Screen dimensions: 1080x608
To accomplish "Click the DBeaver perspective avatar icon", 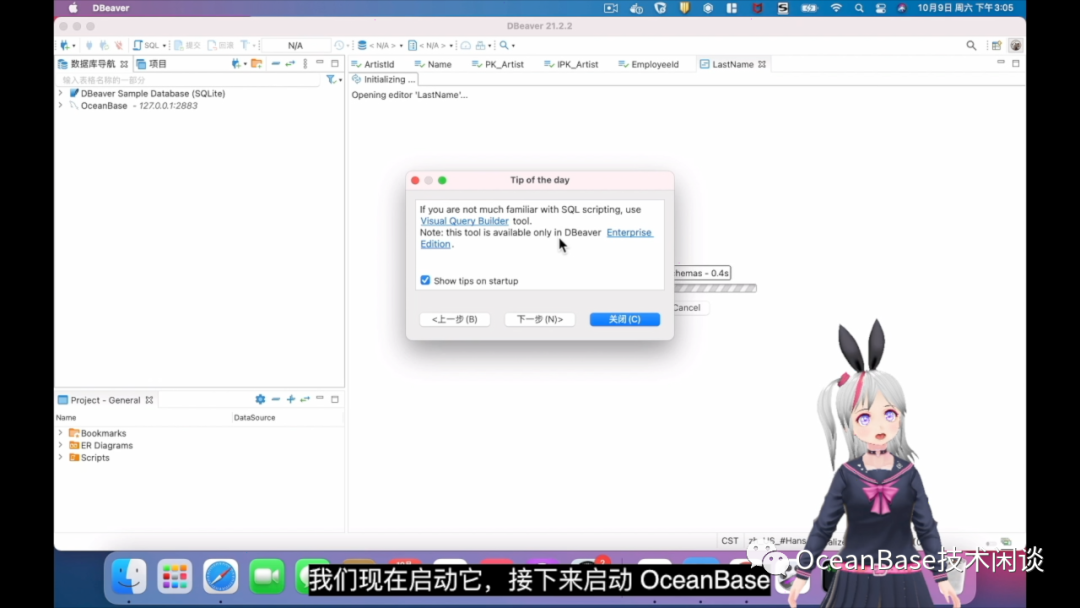I will point(1015,45).
